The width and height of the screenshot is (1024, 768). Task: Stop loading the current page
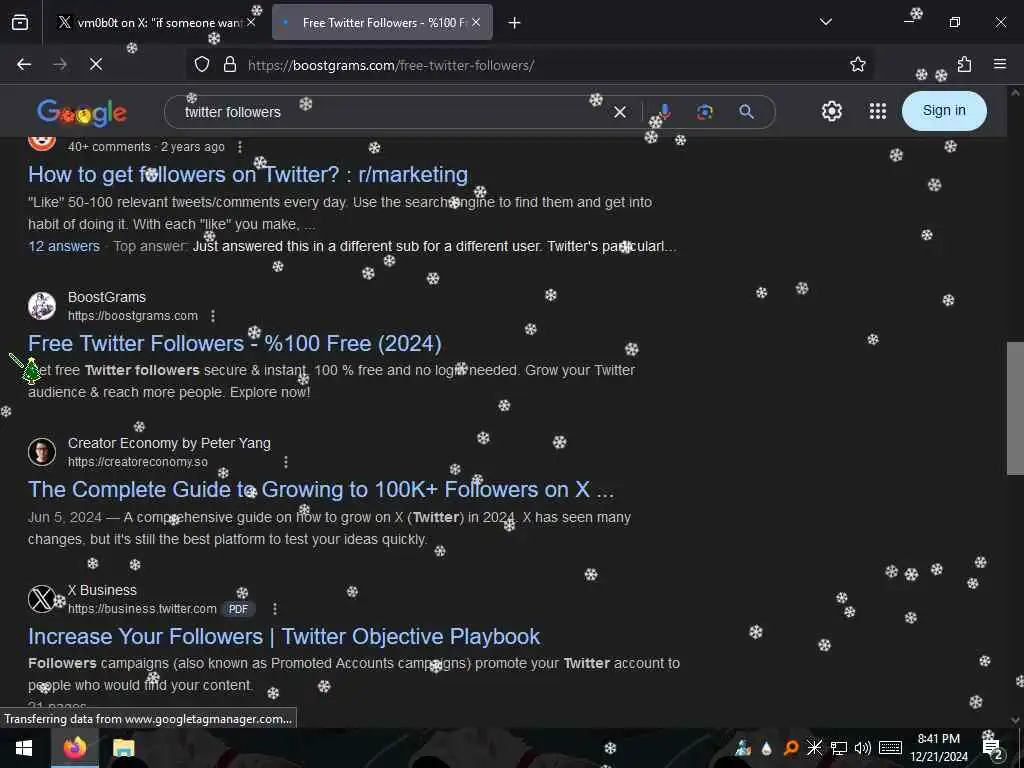pos(95,64)
